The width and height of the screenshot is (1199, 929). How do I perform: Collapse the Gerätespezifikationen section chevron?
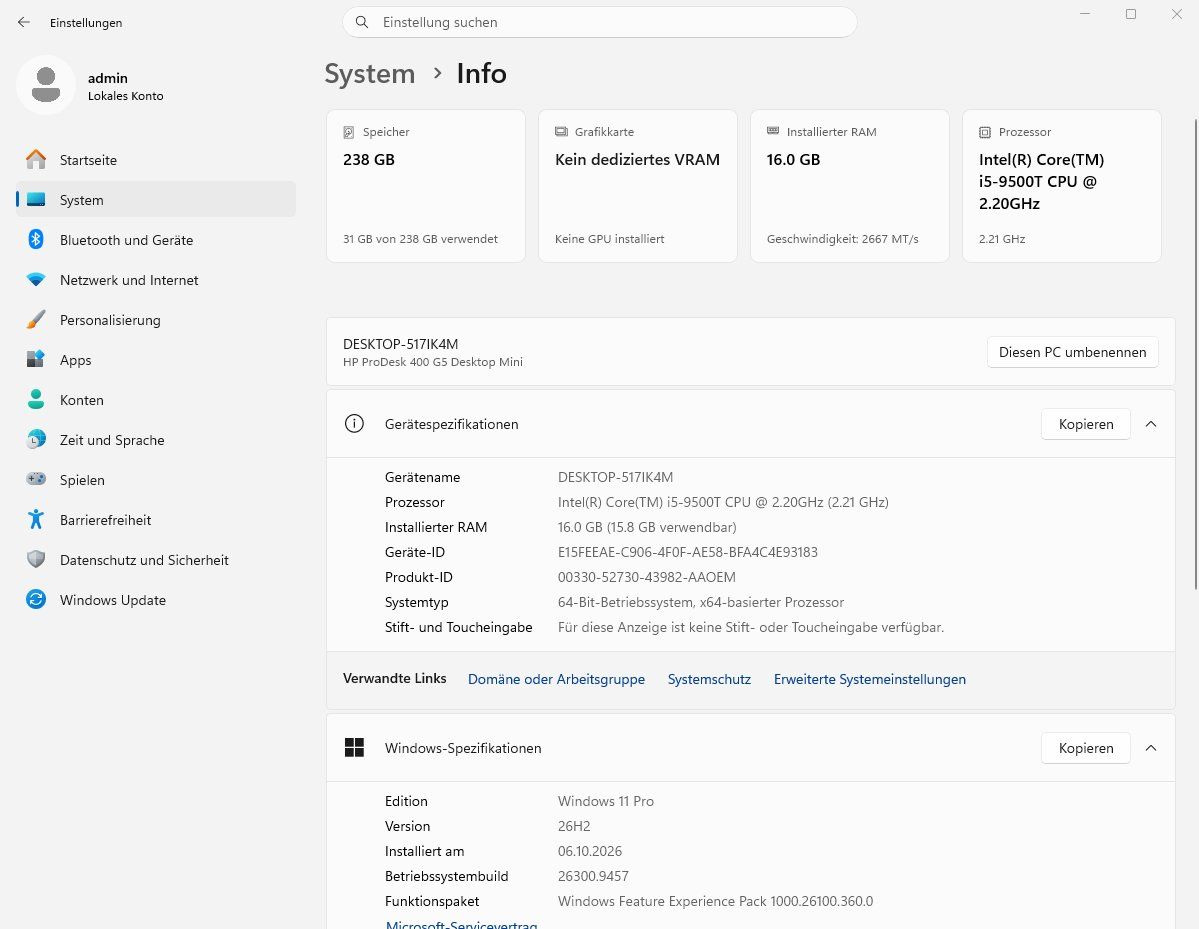point(1151,424)
